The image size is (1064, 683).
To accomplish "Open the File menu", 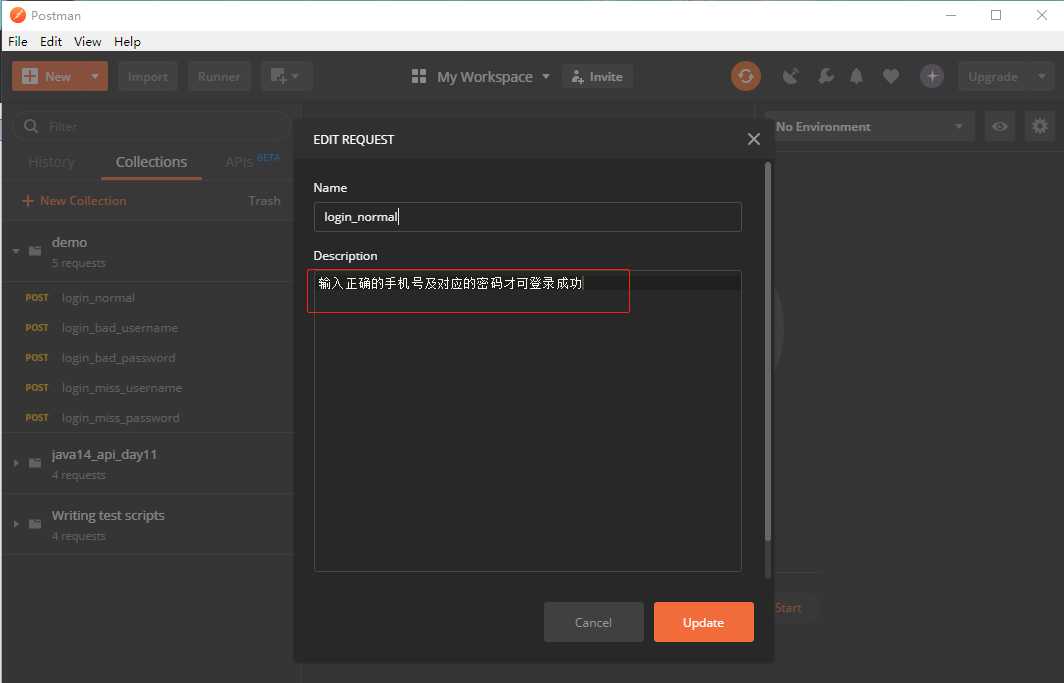I will click(x=18, y=41).
